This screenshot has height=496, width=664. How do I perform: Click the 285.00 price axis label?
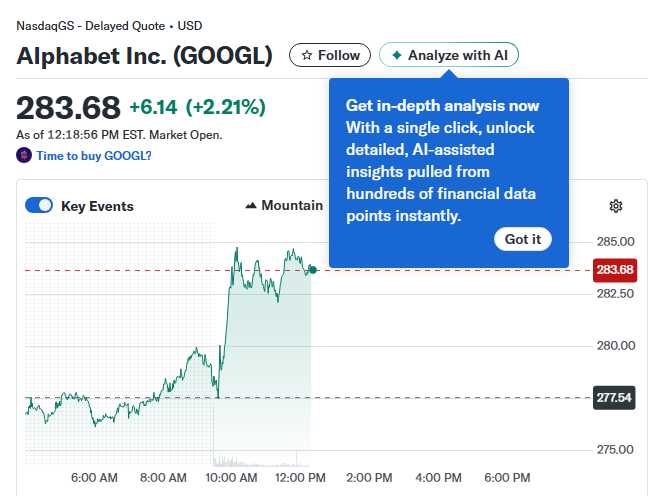point(615,241)
